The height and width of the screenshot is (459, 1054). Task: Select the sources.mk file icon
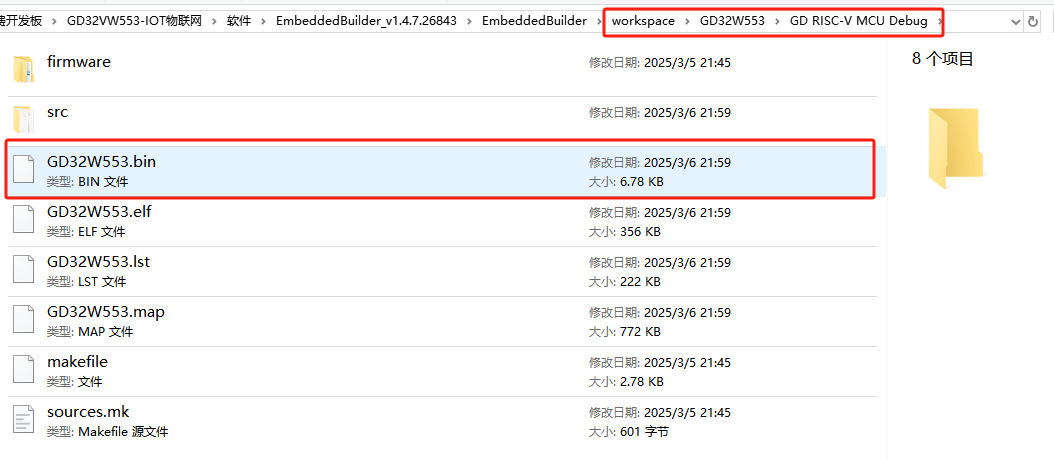pyautogui.click(x=23, y=420)
